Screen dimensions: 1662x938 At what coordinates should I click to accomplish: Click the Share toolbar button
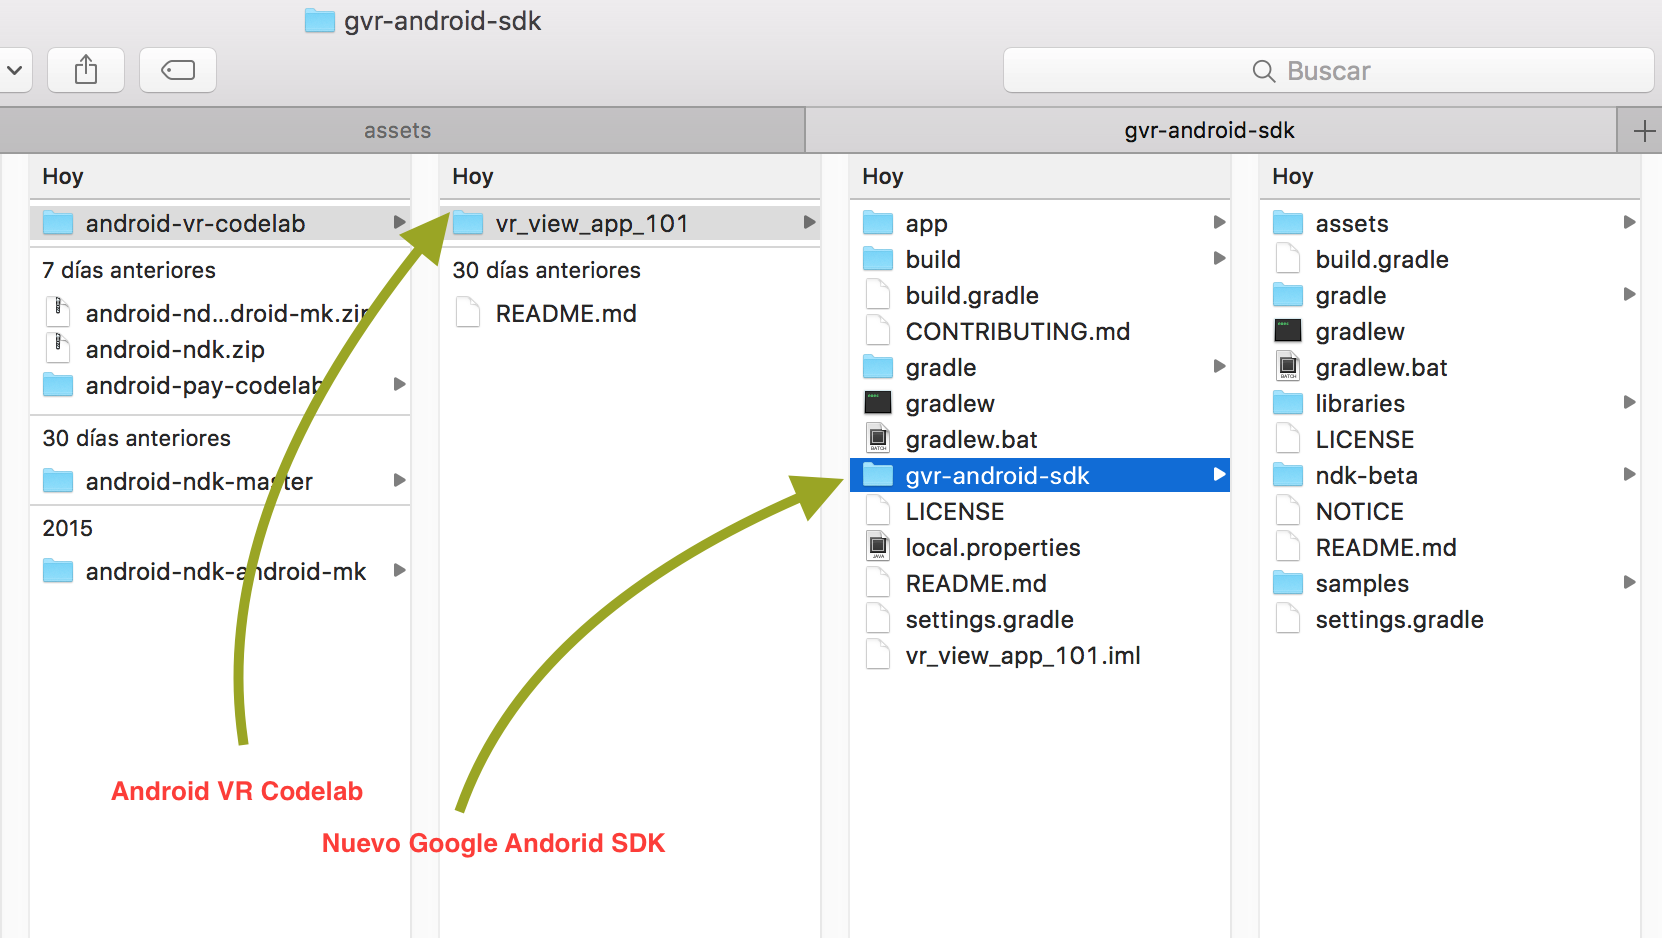tap(86, 70)
